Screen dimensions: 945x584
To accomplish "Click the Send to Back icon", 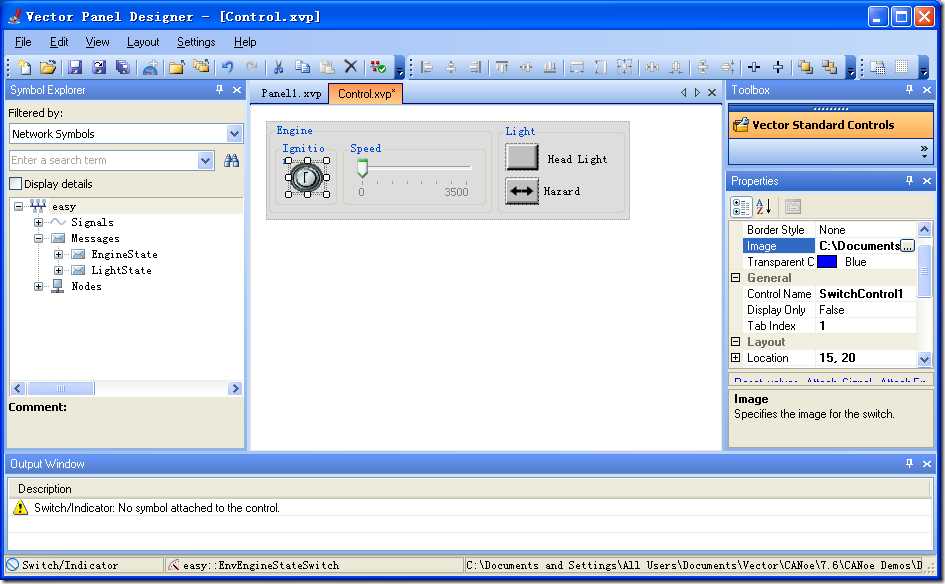I will point(830,67).
